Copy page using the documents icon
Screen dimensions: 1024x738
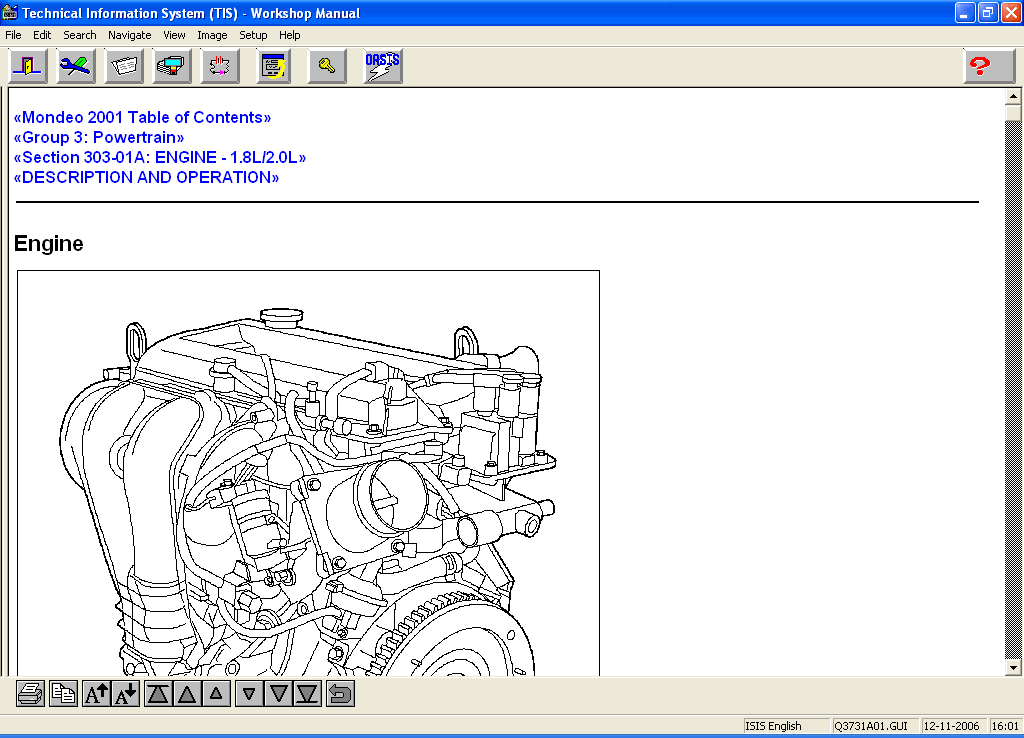pos(63,694)
